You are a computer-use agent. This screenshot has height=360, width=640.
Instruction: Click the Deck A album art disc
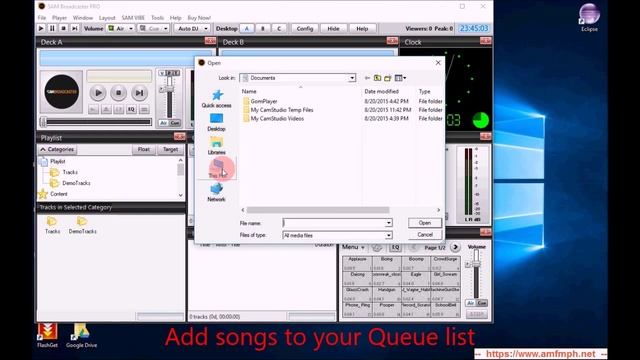[61, 92]
